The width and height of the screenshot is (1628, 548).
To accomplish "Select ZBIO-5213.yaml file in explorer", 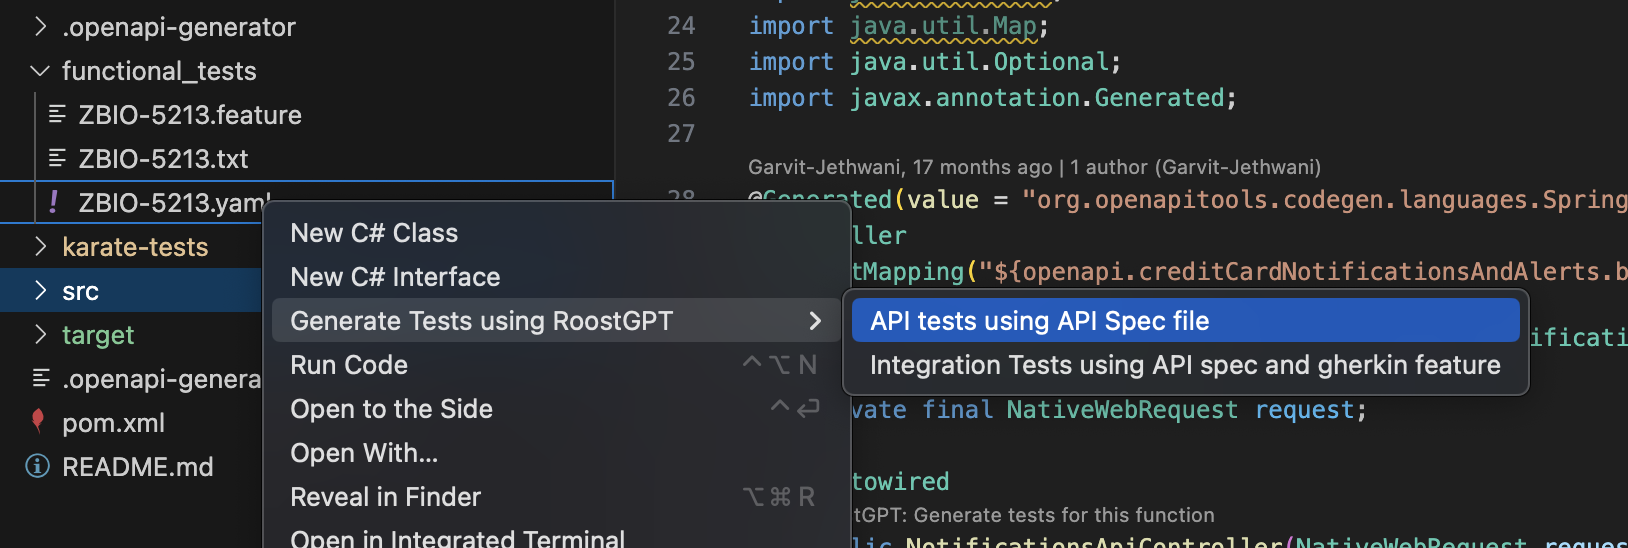I will coord(175,203).
